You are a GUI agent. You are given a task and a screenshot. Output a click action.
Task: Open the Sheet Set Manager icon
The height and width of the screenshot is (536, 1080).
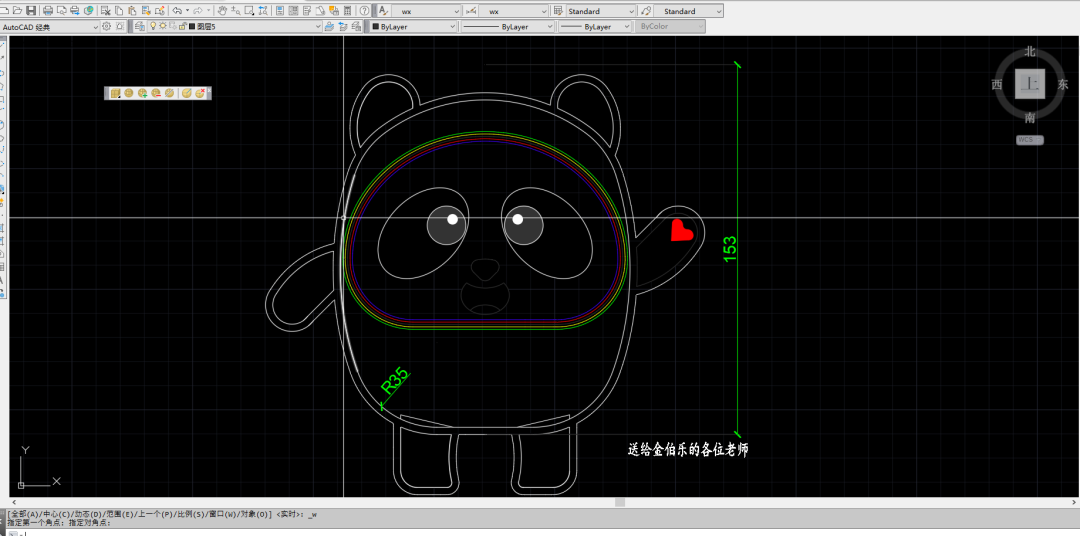pyautogui.click(x=320, y=10)
